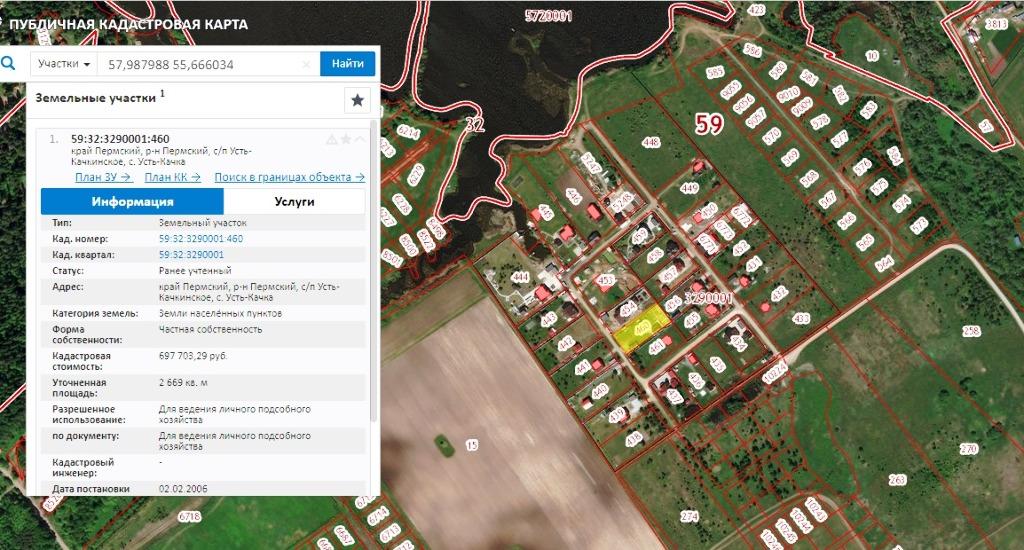Click parcel label 449 on the map
The image size is (1024, 550).
(690, 188)
